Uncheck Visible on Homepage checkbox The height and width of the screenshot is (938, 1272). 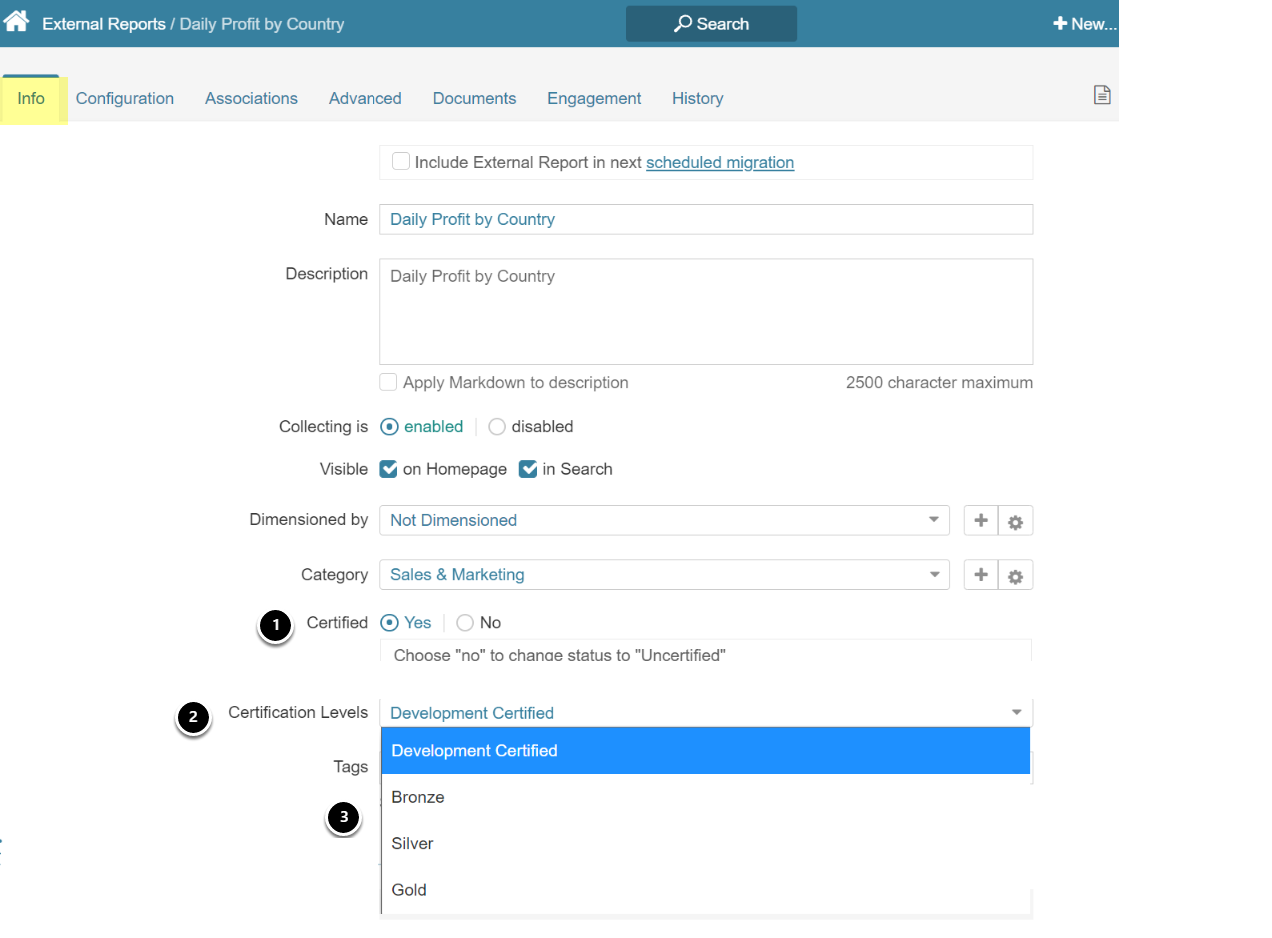click(389, 469)
